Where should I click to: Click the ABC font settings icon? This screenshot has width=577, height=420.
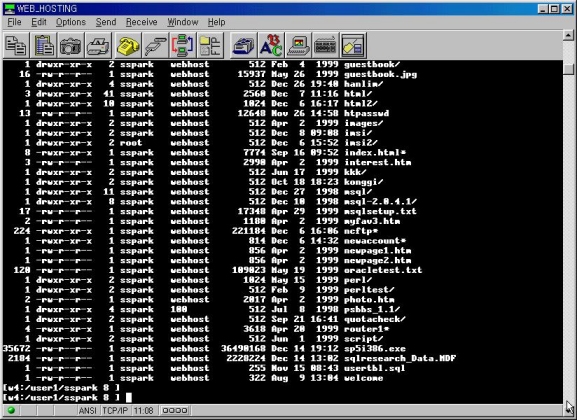click(270, 45)
